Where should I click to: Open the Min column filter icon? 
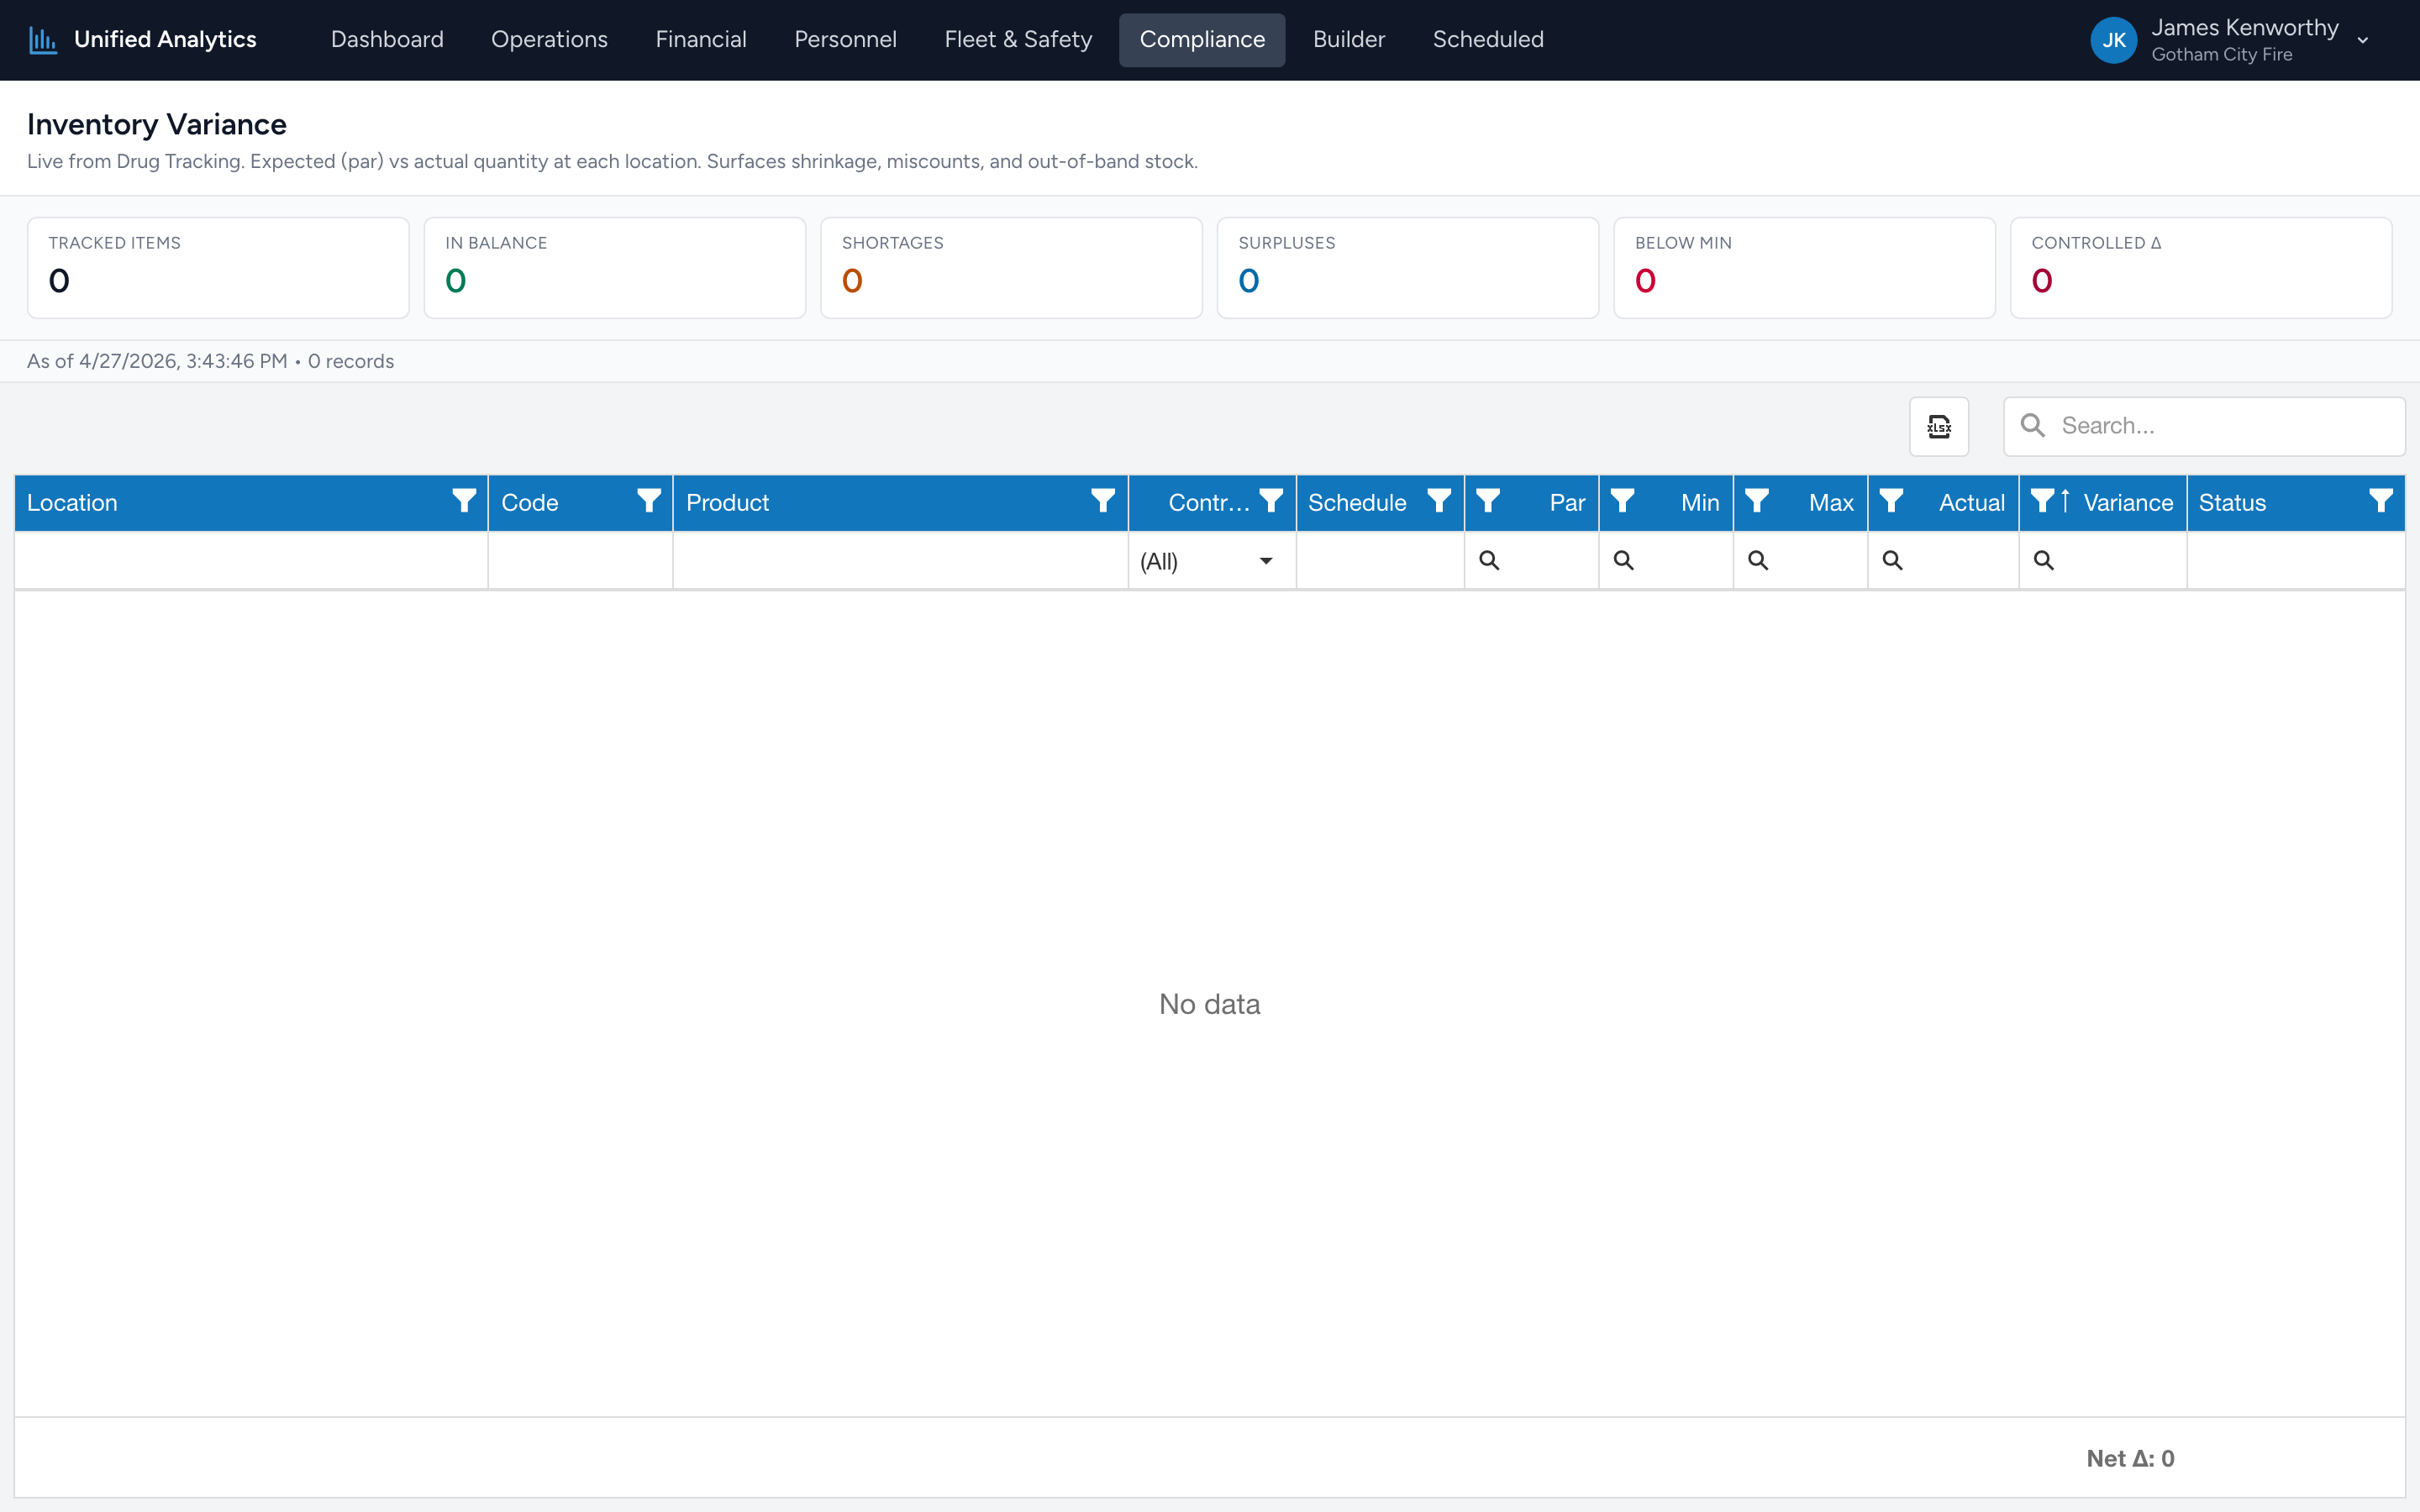point(1622,501)
